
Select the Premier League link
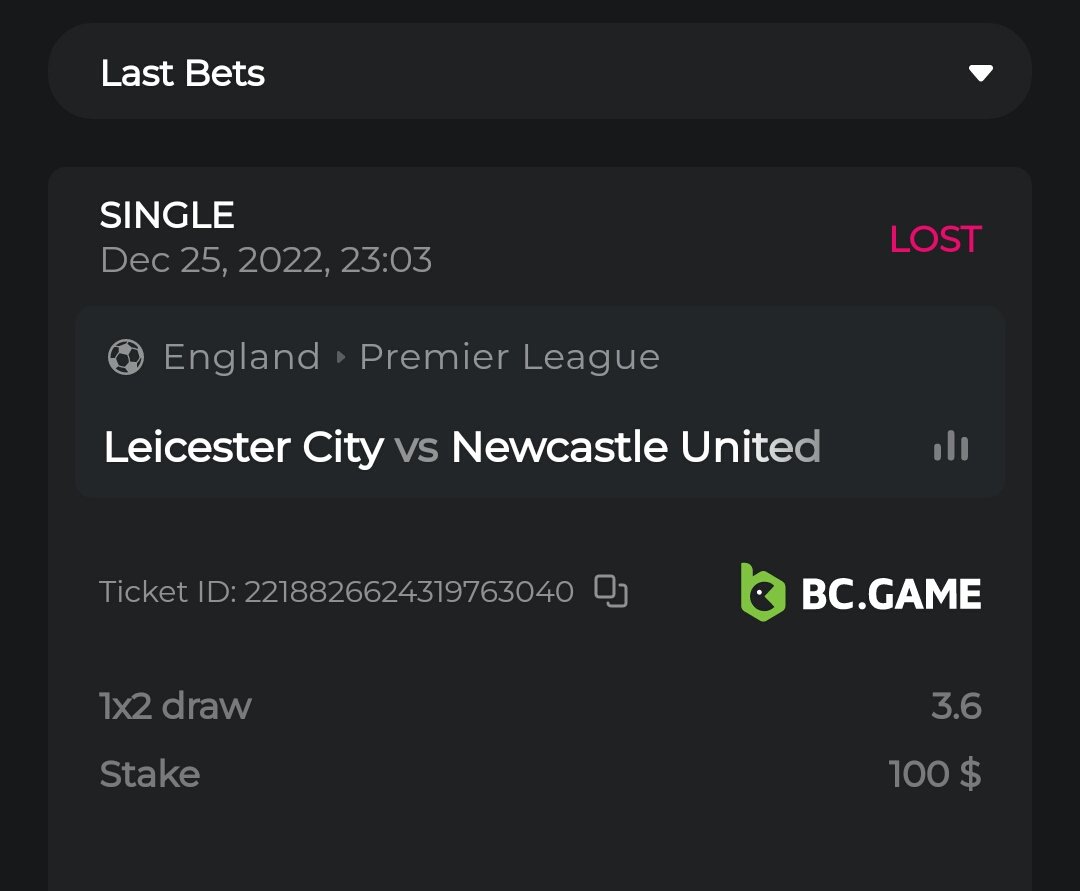click(509, 357)
